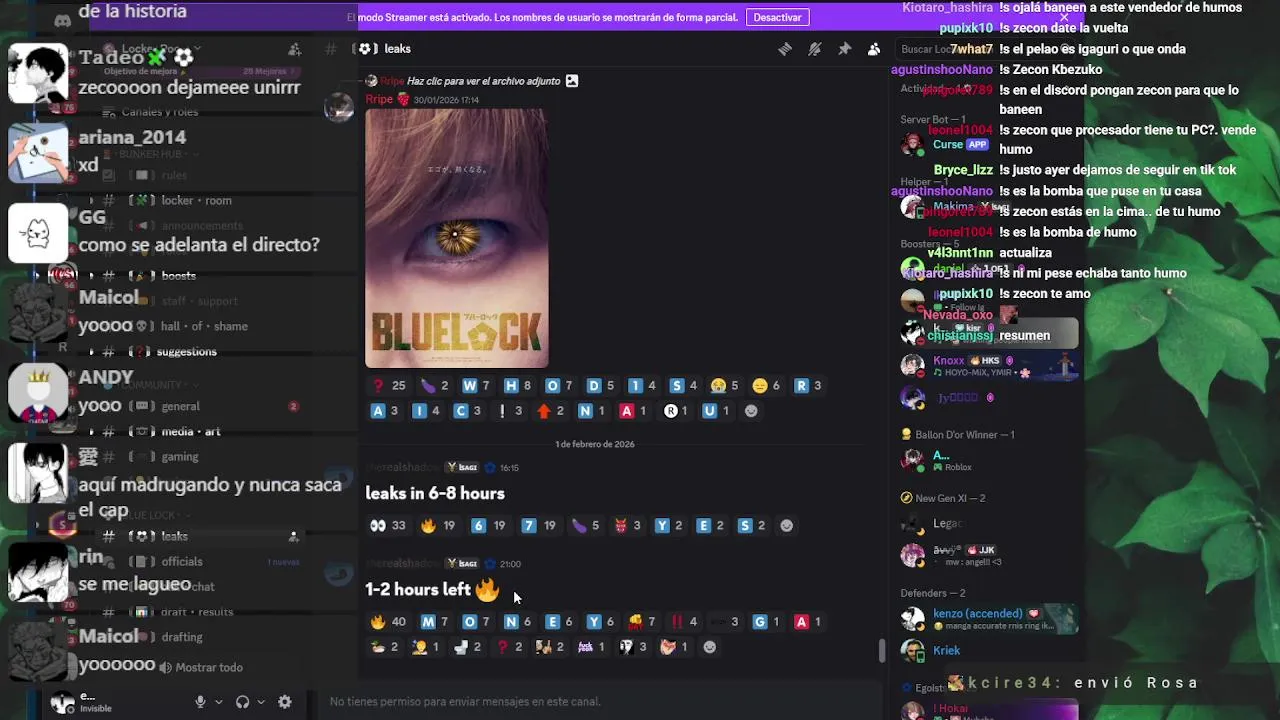Click the user avatar showing Invisible status
Viewport: 1280px width, 720px height.
(x=63, y=702)
